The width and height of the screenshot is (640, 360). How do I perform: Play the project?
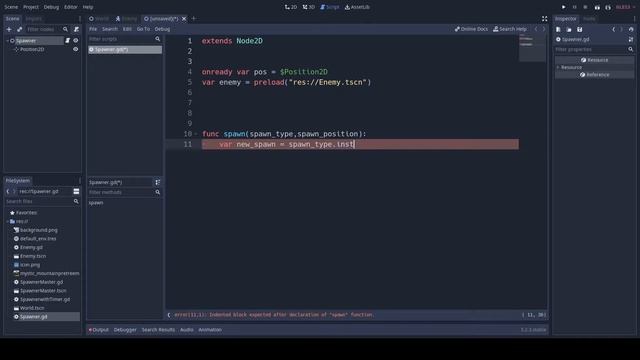(x=563, y=7)
